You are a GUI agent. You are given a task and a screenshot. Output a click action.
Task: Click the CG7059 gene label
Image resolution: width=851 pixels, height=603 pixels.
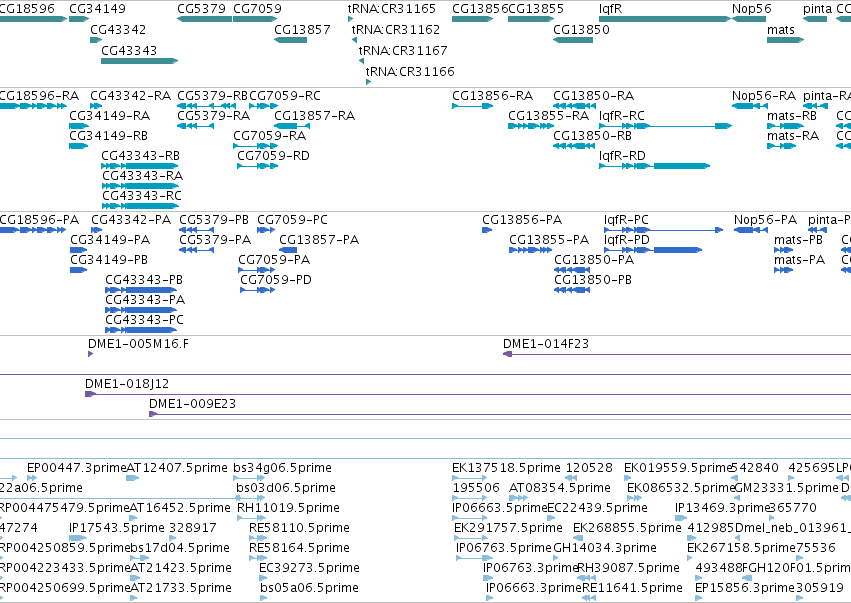click(x=257, y=9)
